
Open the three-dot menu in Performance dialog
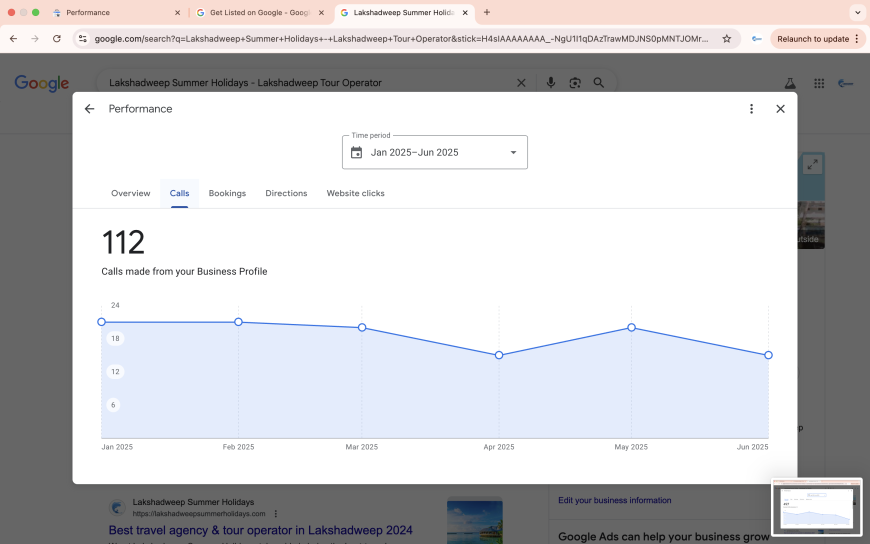pyautogui.click(x=751, y=109)
